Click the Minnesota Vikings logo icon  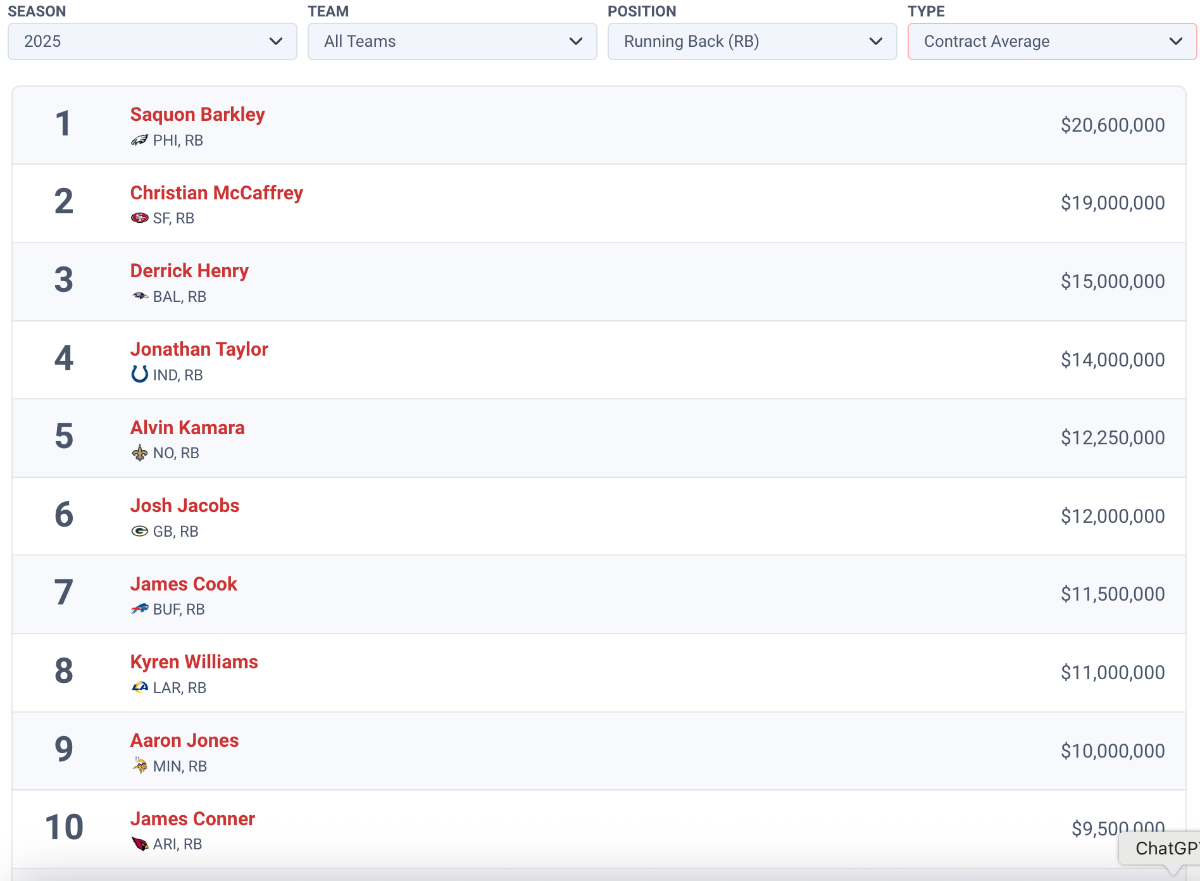[x=139, y=766]
